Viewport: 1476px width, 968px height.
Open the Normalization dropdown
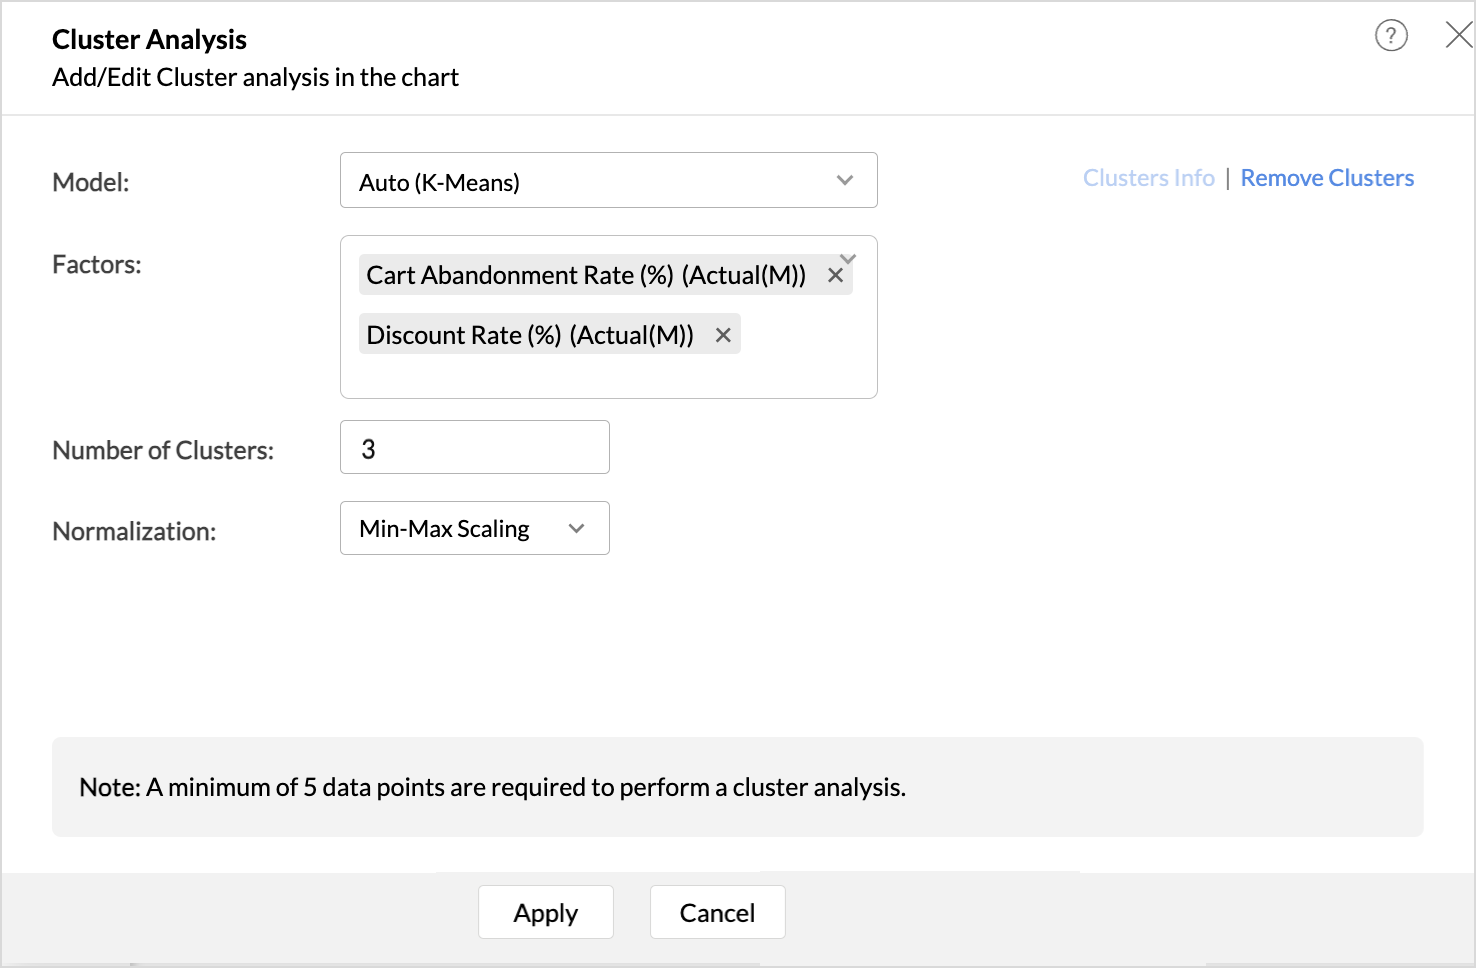474,528
